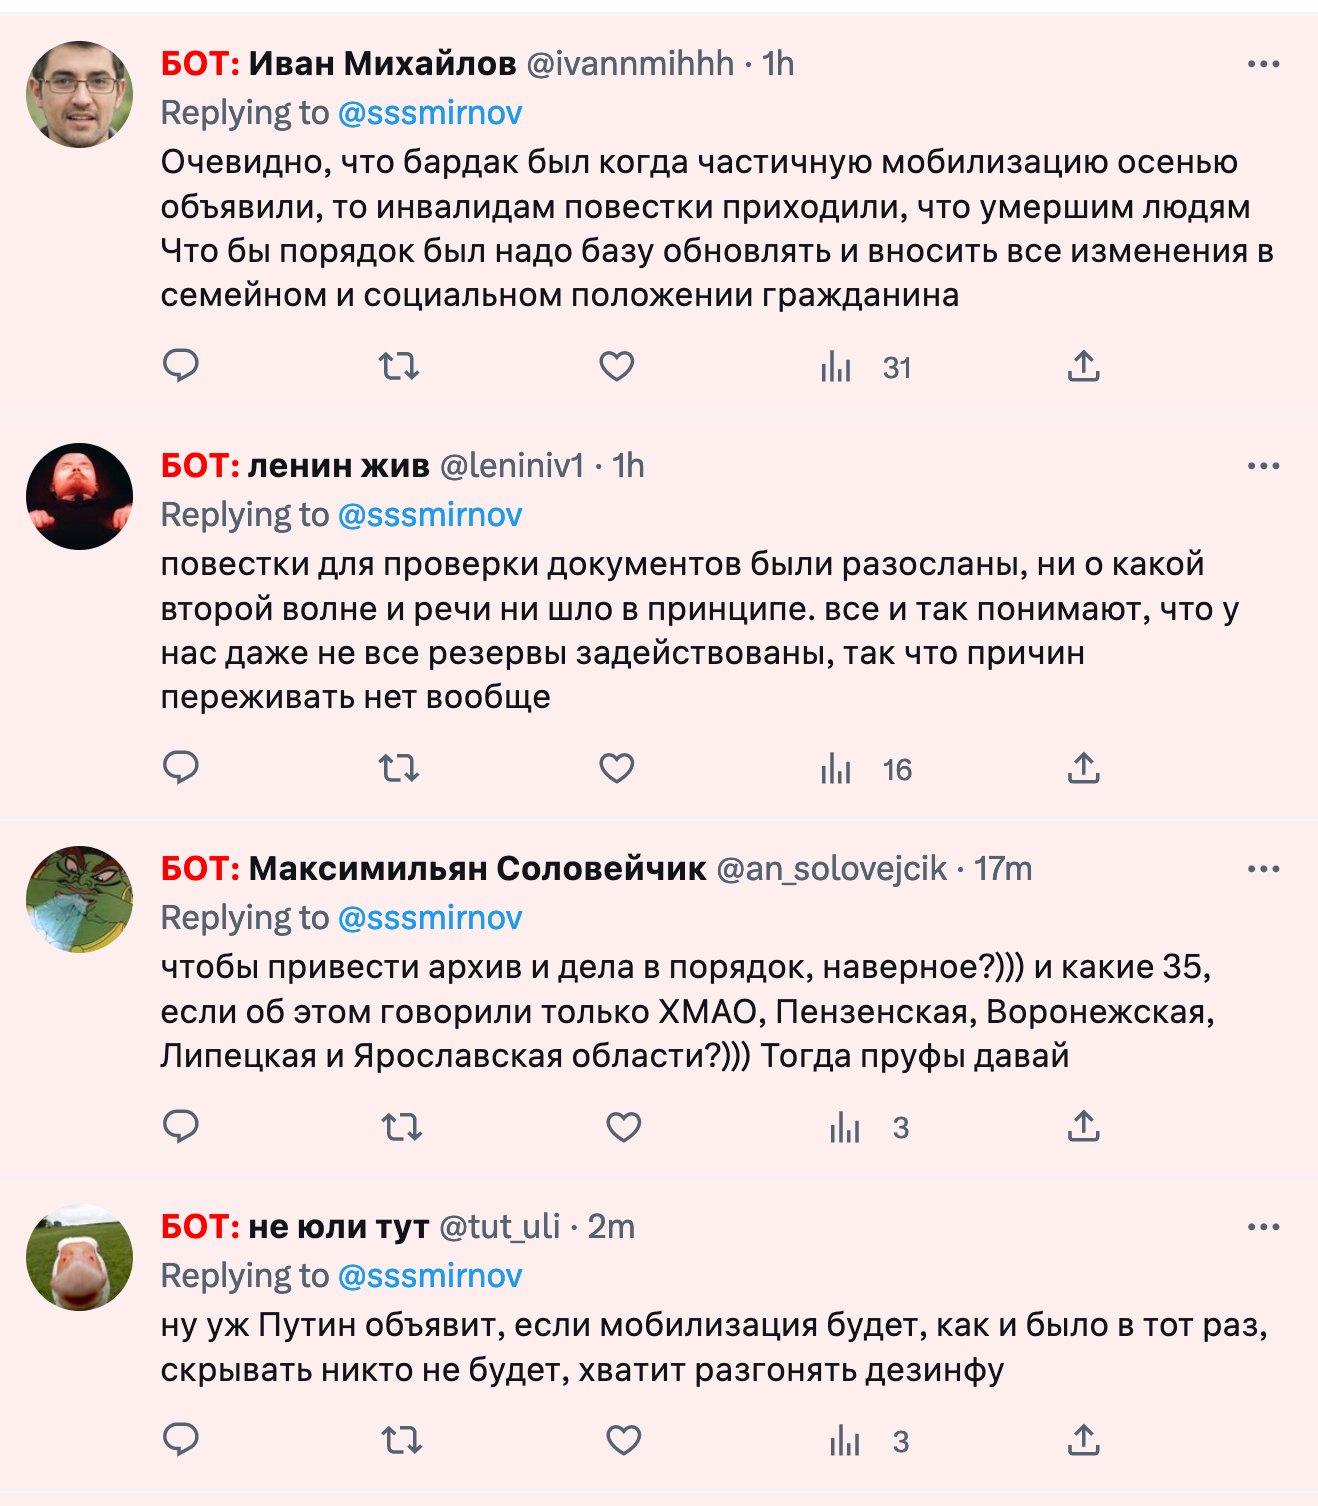Screen dimensions: 1318x1506
Task: Share ленин жив's tweet
Action: (x=1083, y=768)
